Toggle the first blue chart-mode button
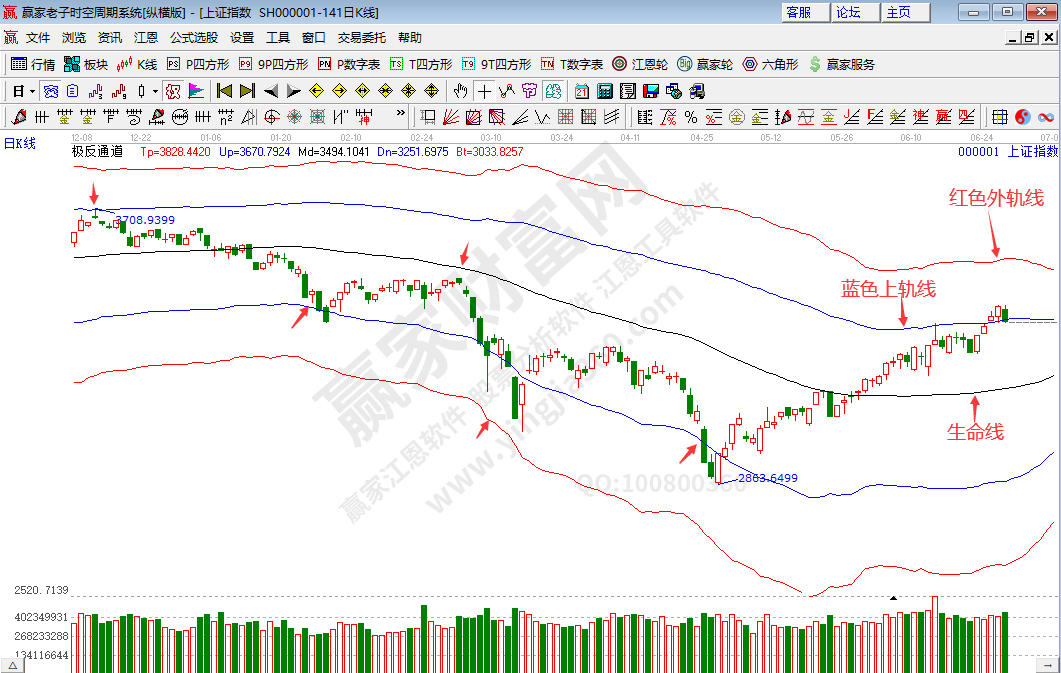Image resolution: width=1061 pixels, height=673 pixels. coord(50,91)
